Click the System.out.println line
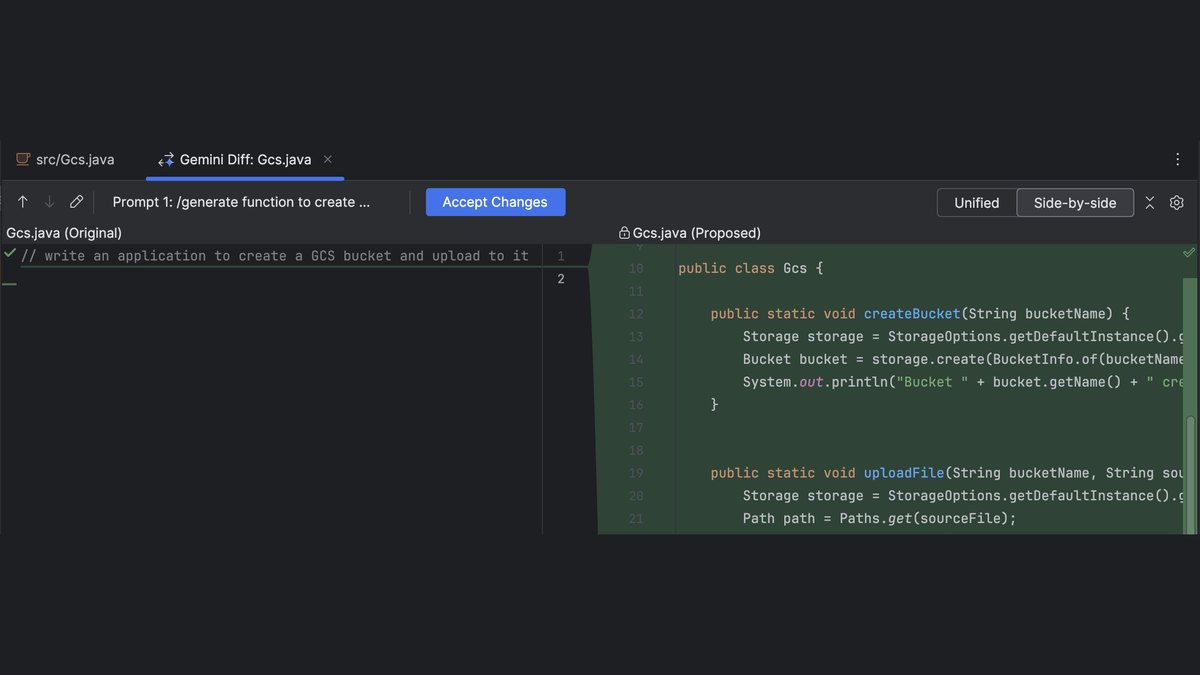 [964, 382]
